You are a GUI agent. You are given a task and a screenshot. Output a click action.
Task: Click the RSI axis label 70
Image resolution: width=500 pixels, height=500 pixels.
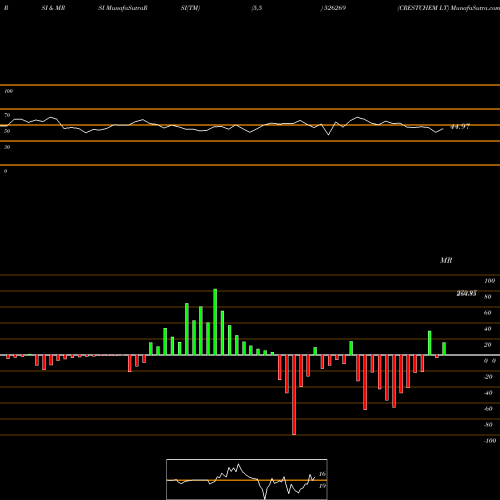click(x=7, y=115)
